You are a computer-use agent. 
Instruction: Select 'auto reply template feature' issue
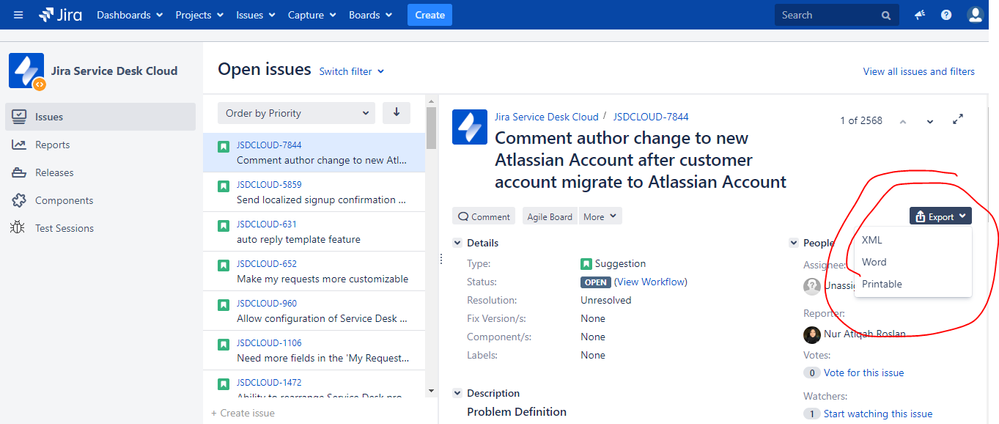click(x=314, y=231)
